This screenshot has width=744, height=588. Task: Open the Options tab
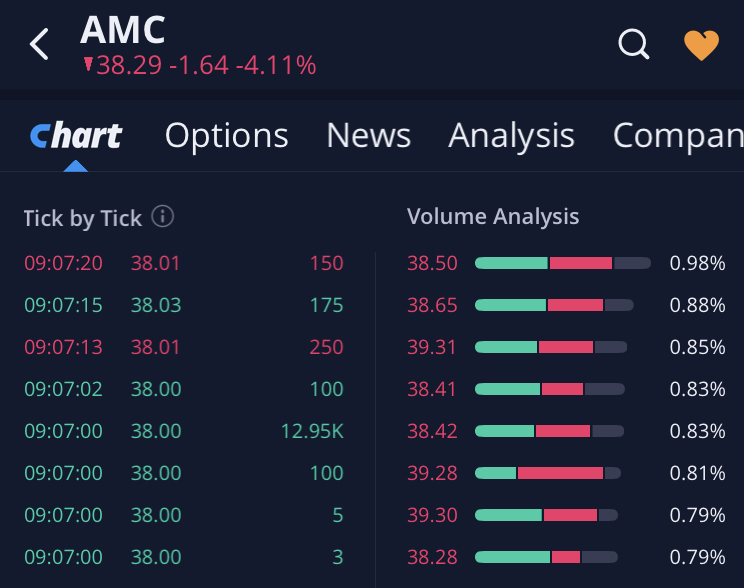[x=226, y=136]
